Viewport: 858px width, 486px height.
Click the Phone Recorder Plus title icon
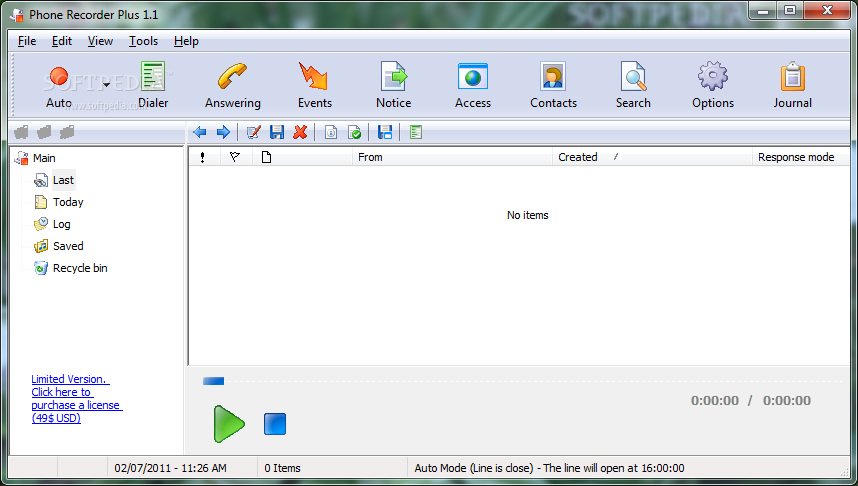pos(17,15)
